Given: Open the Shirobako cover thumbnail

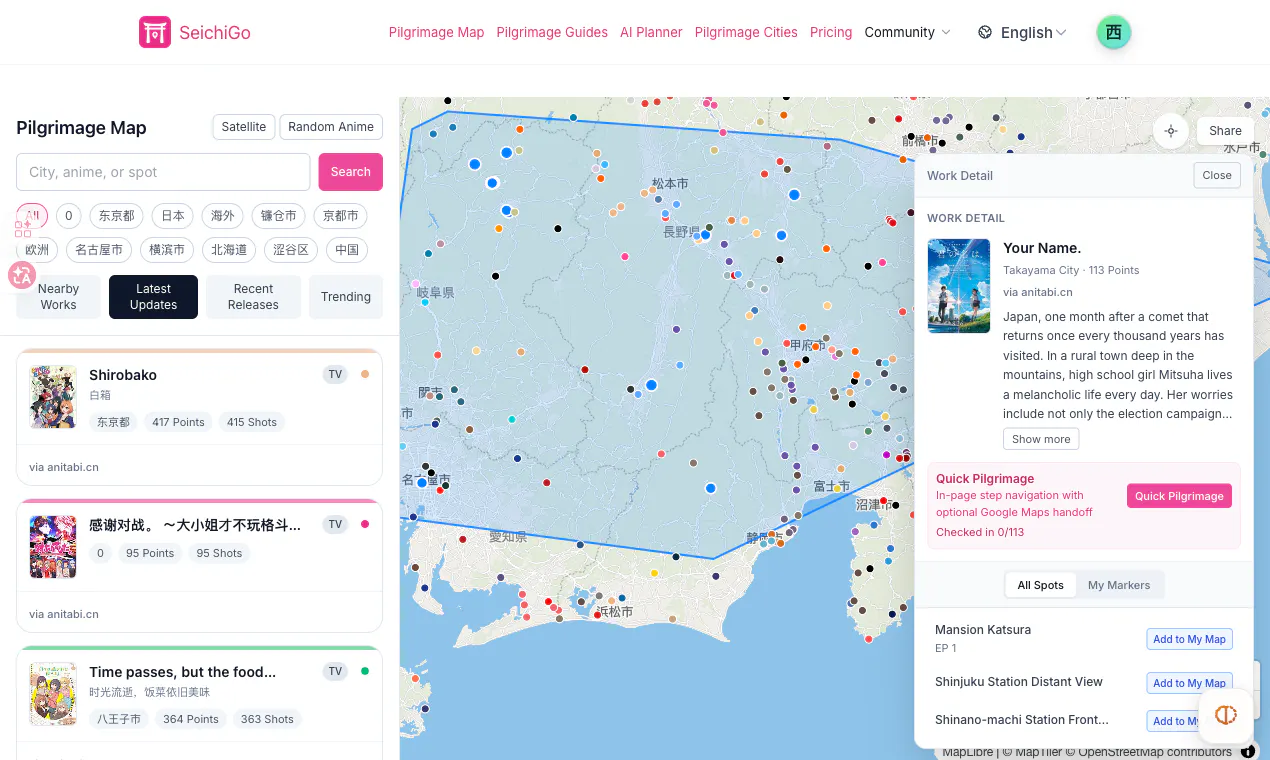Looking at the screenshot, I should pyautogui.click(x=53, y=397).
